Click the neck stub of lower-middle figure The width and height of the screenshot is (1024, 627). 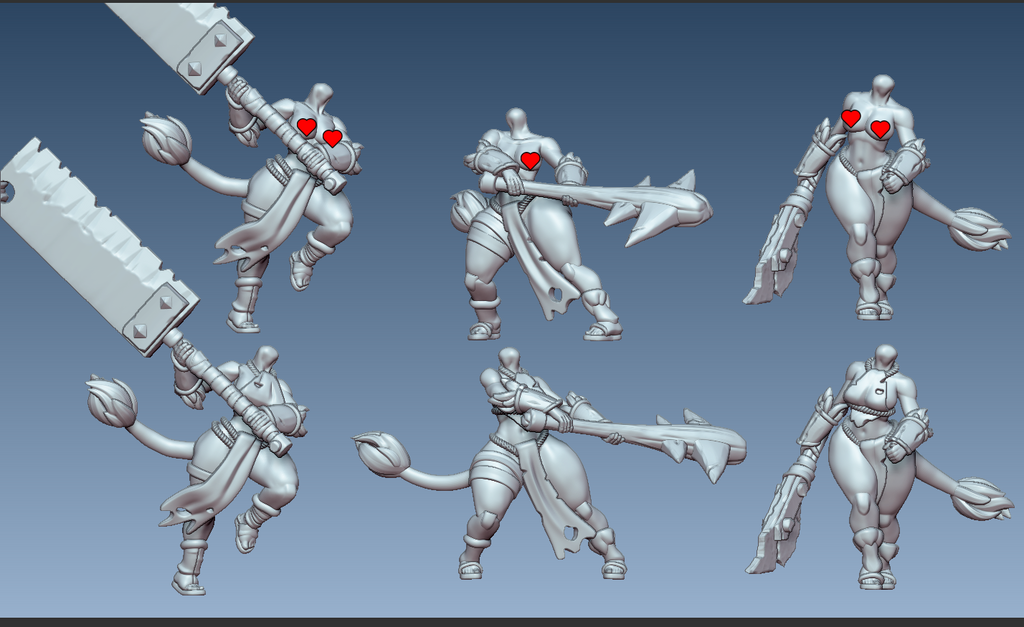pos(508,358)
